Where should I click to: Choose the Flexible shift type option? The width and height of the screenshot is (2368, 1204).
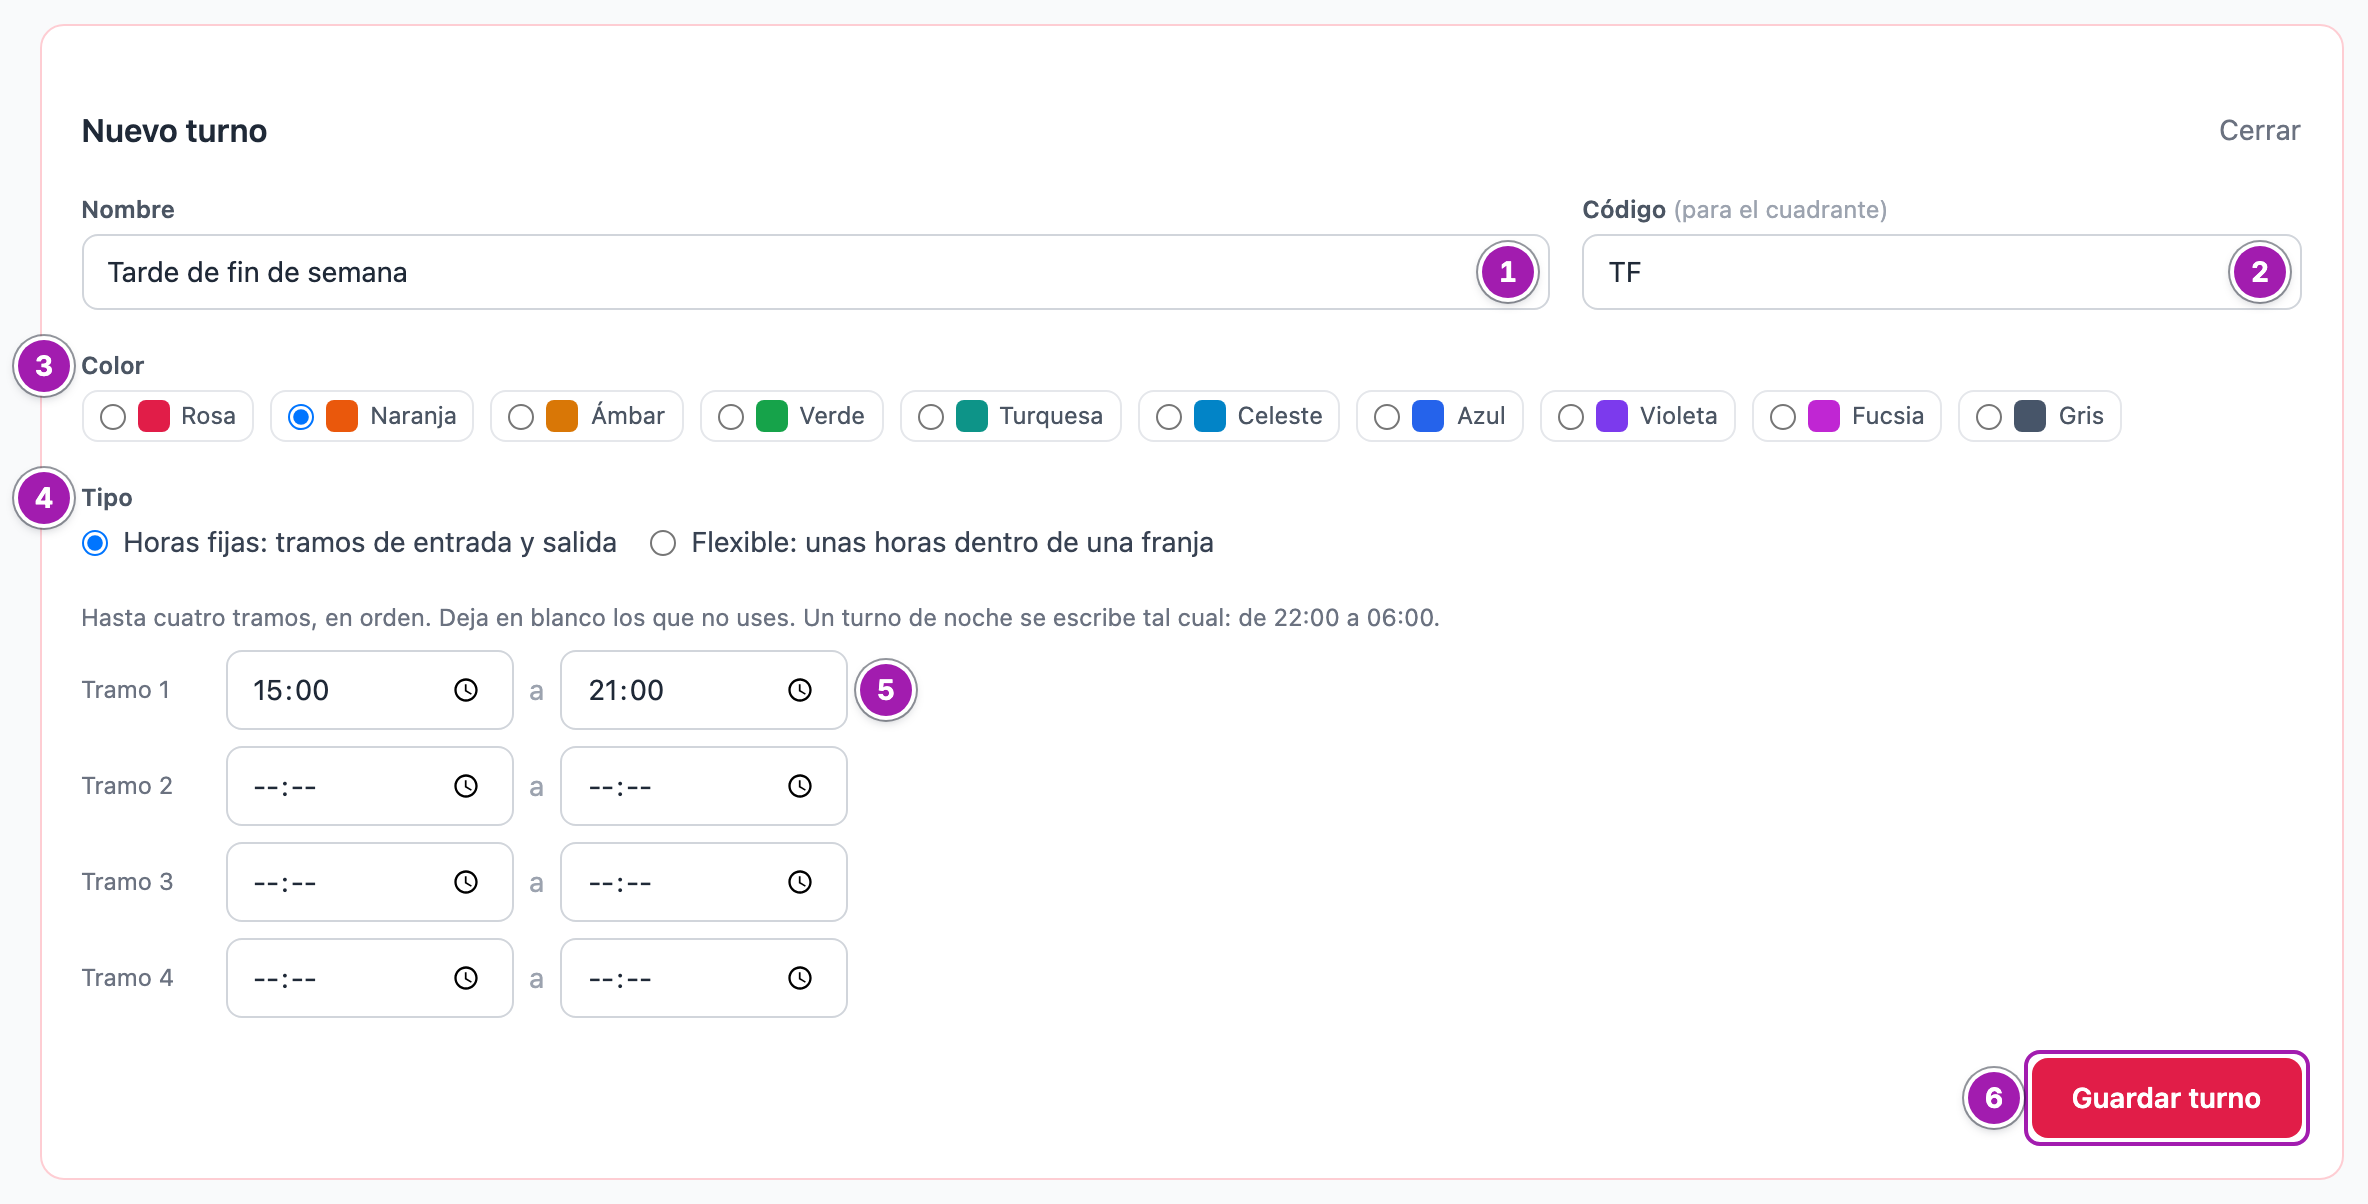(x=663, y=543)
